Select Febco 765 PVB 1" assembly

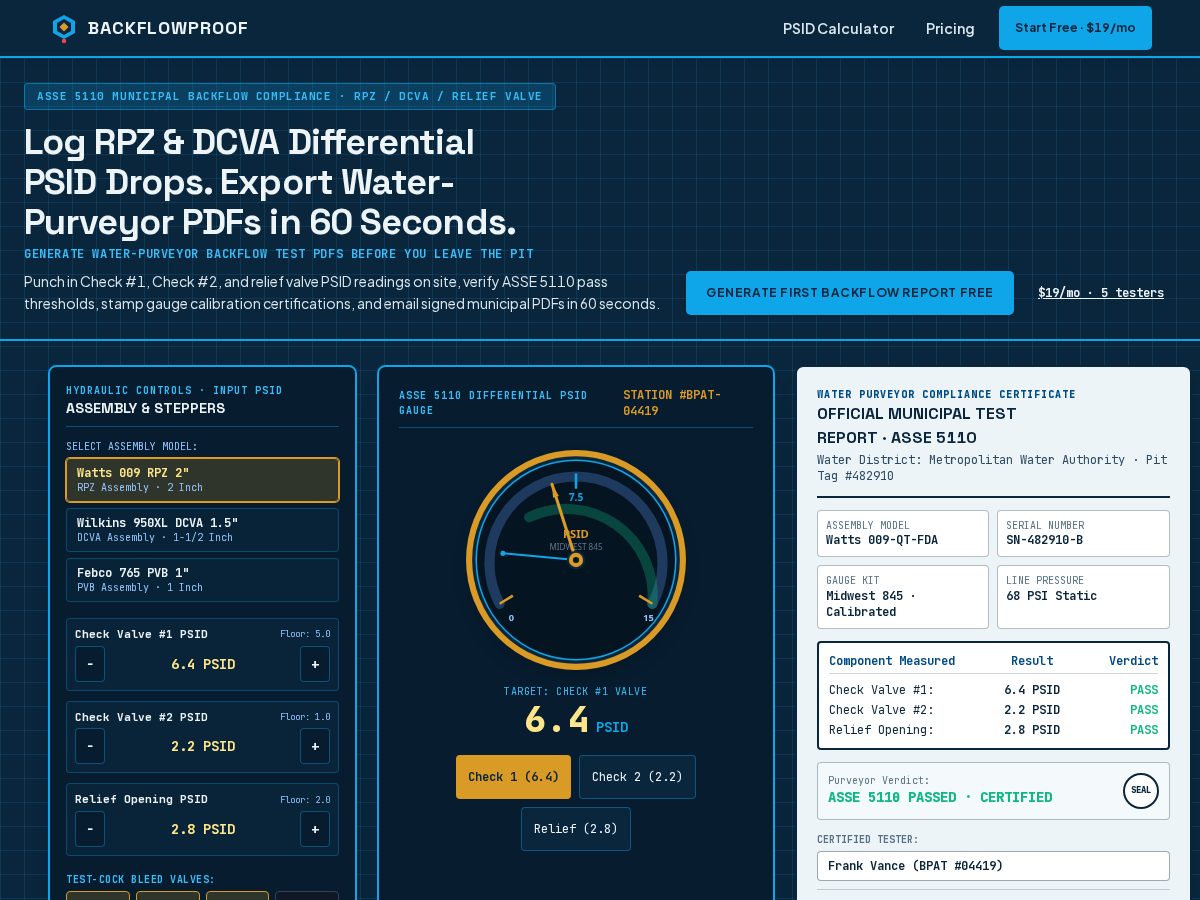pos(202,580)
